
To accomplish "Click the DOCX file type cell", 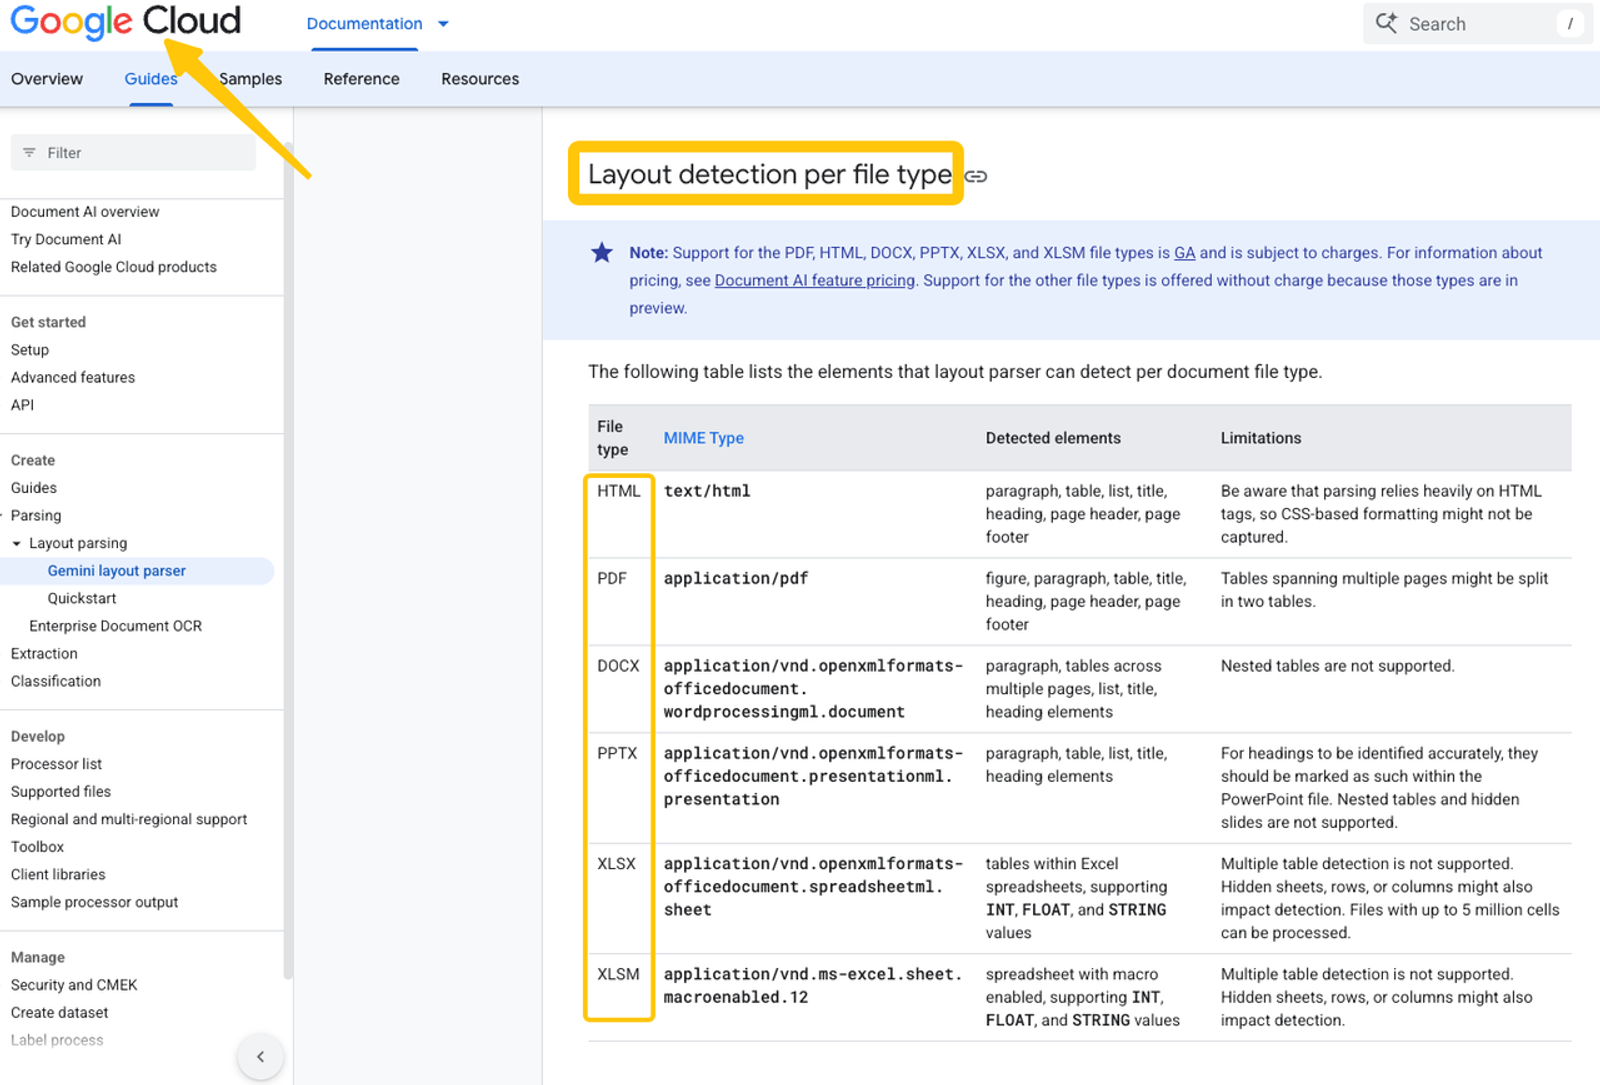I will pos(618,666).
